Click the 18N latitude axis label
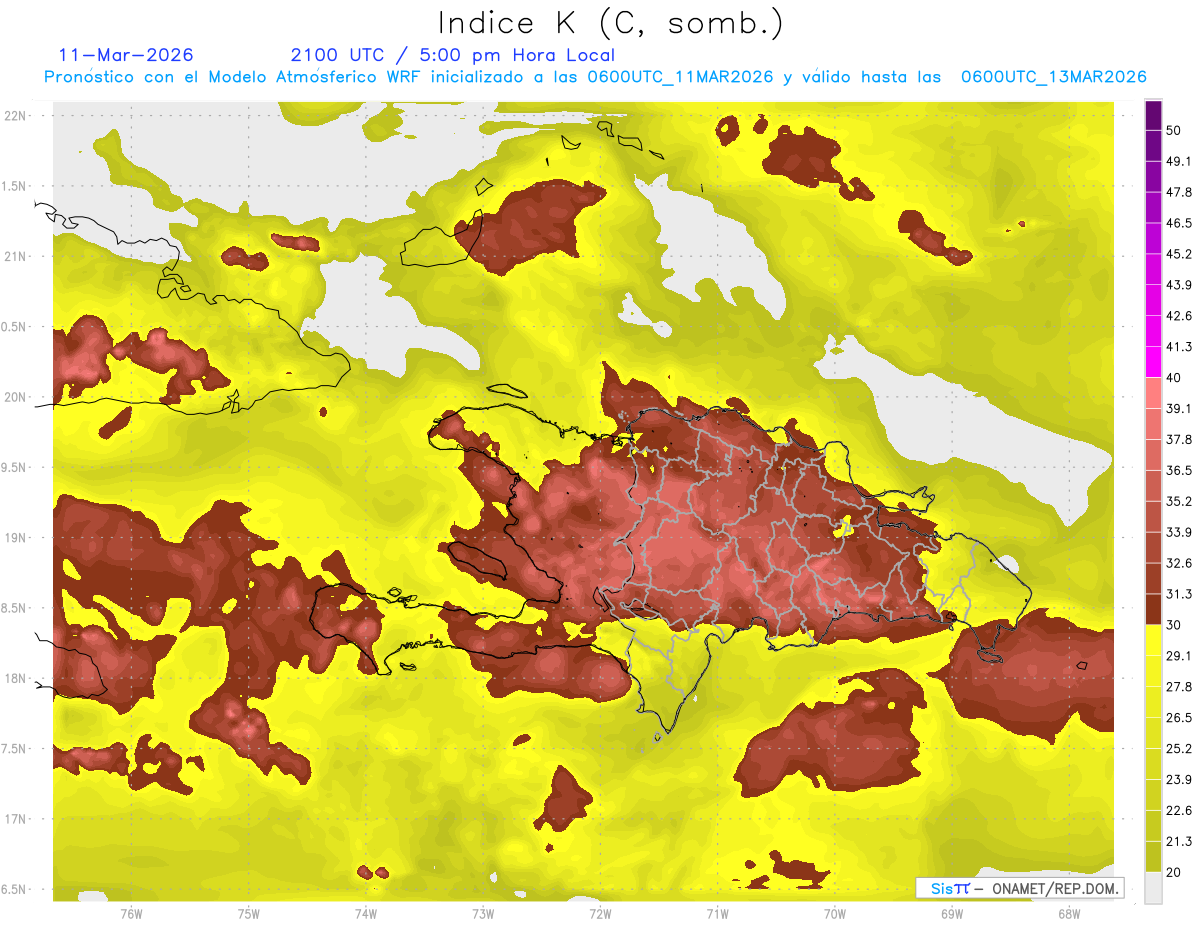The height and width of the screenshot is (927, 1200). click(x=16, y=678)
